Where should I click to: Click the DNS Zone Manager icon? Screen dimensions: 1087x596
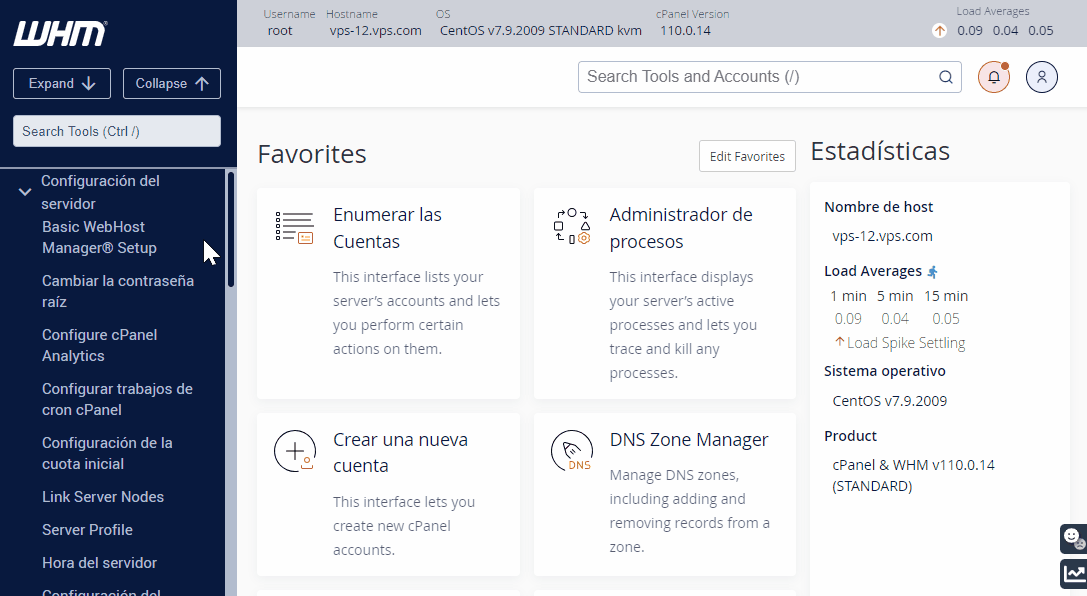[x=572, y=451]
